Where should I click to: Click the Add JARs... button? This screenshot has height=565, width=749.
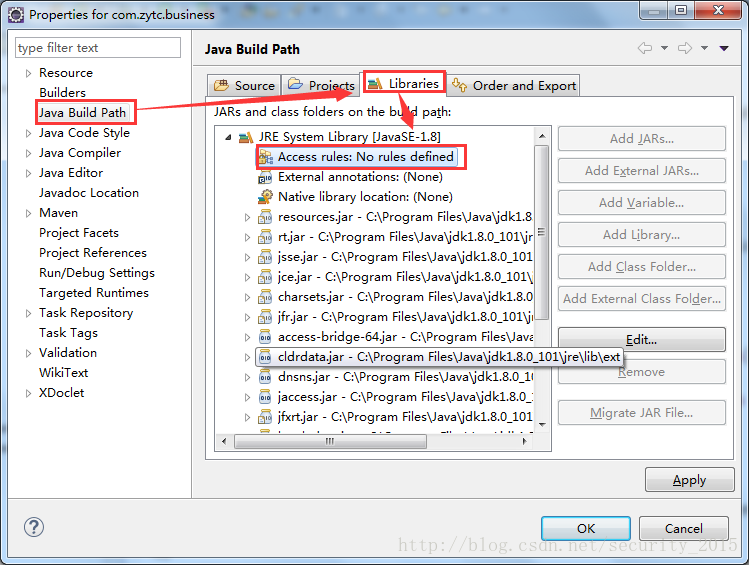[642, 139]
